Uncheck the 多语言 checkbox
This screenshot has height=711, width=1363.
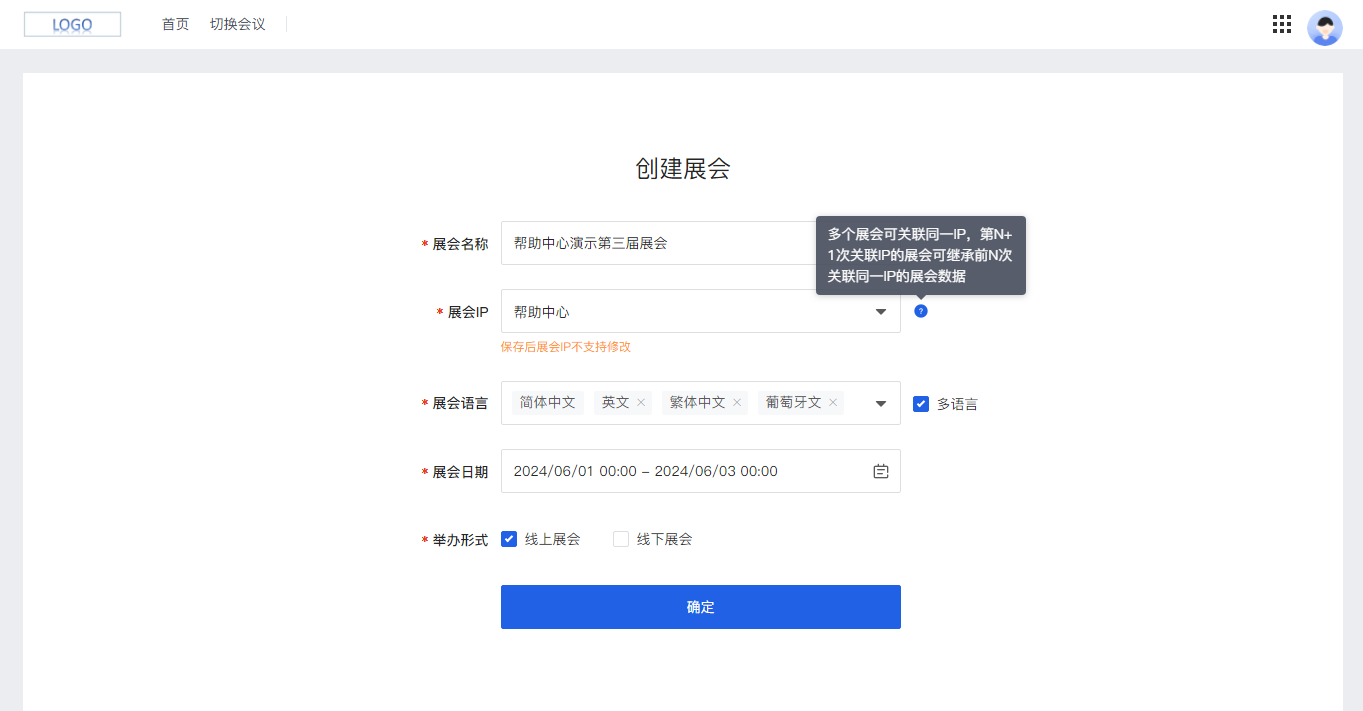pos(919,403)
